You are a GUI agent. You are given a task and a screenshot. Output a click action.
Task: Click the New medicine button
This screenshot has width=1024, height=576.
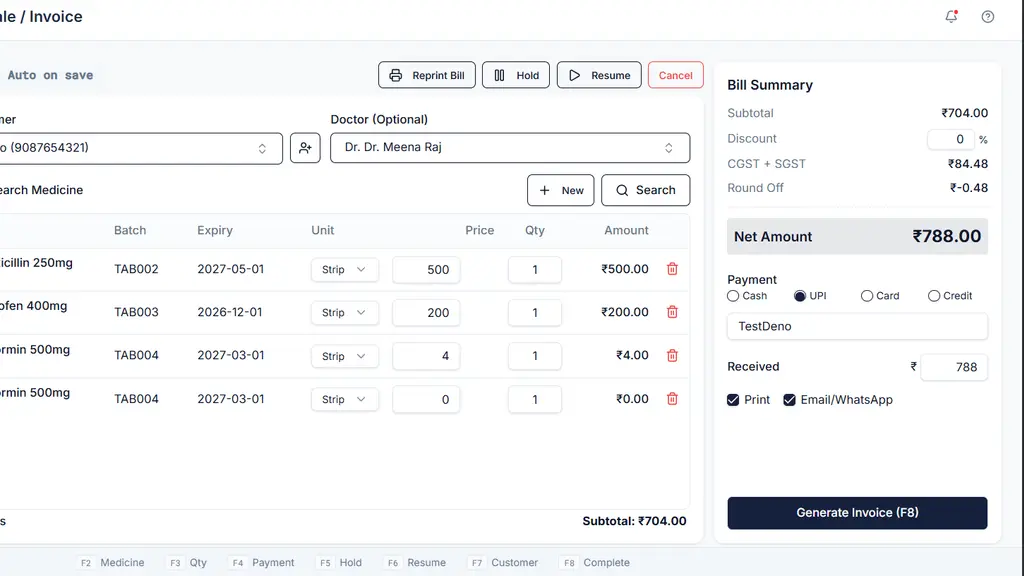[x=561, y=190]
